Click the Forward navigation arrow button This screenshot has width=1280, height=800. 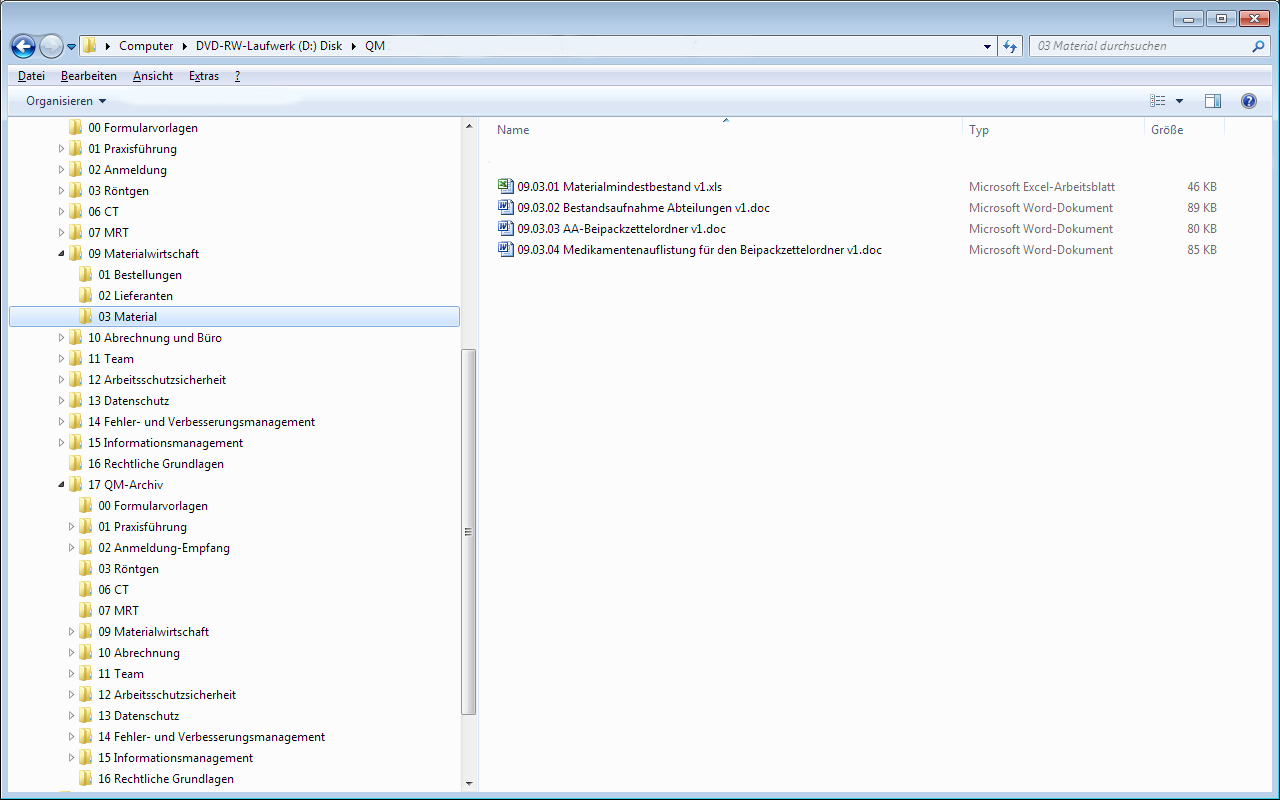tap(51, 46)
